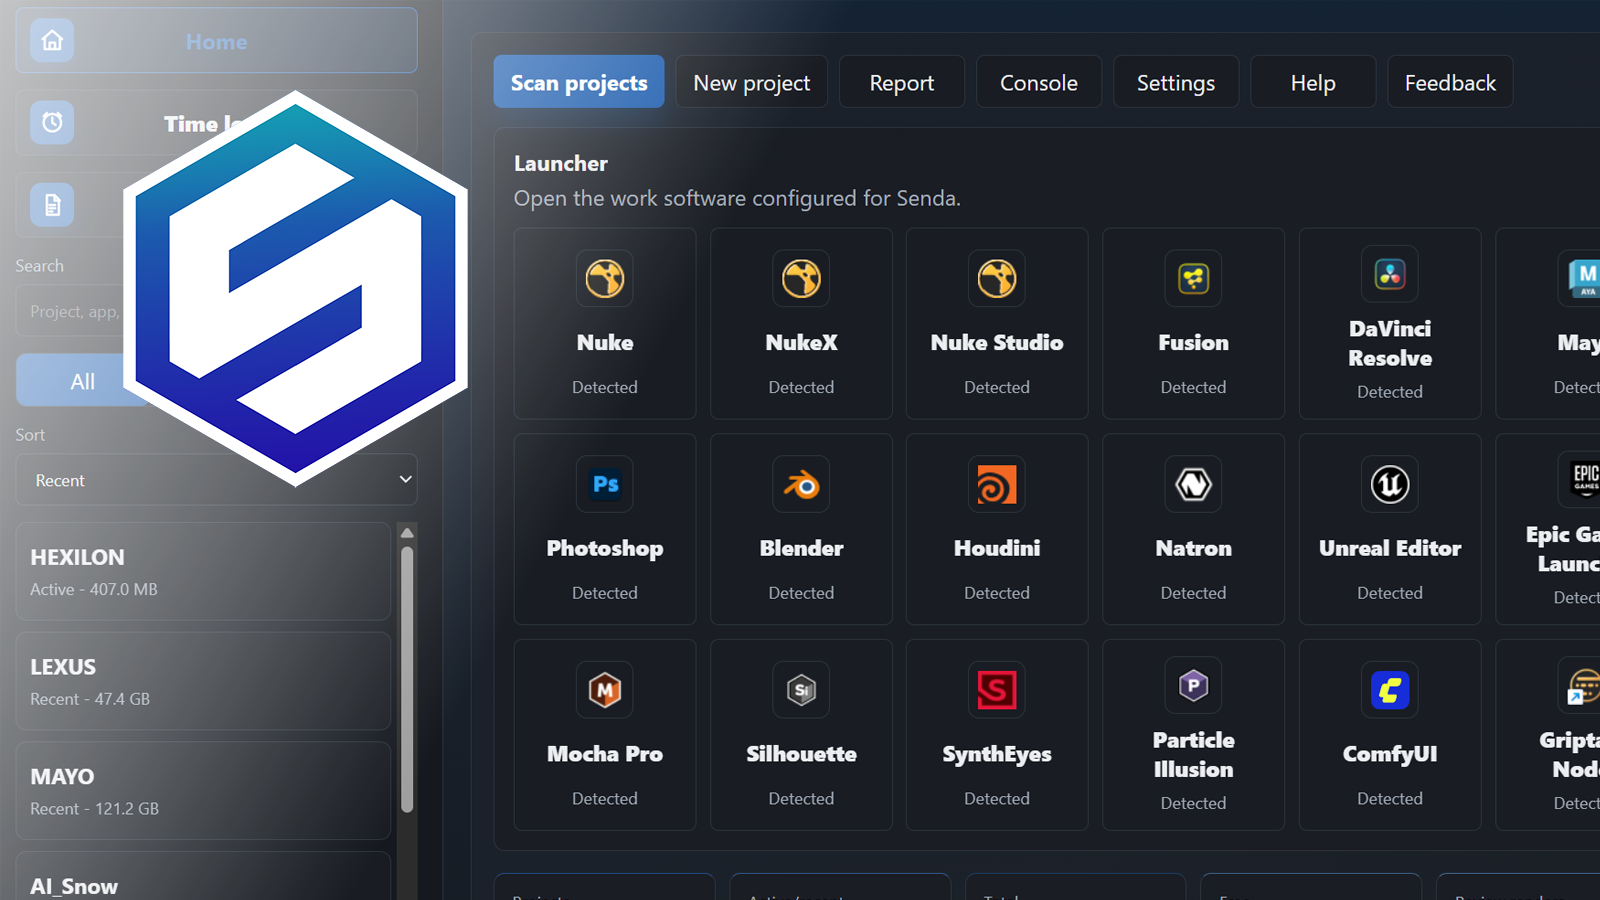The height and width of the screenshot is (900, 1600).
Task: Open the Scan projects tab
Action: (579, 82)
